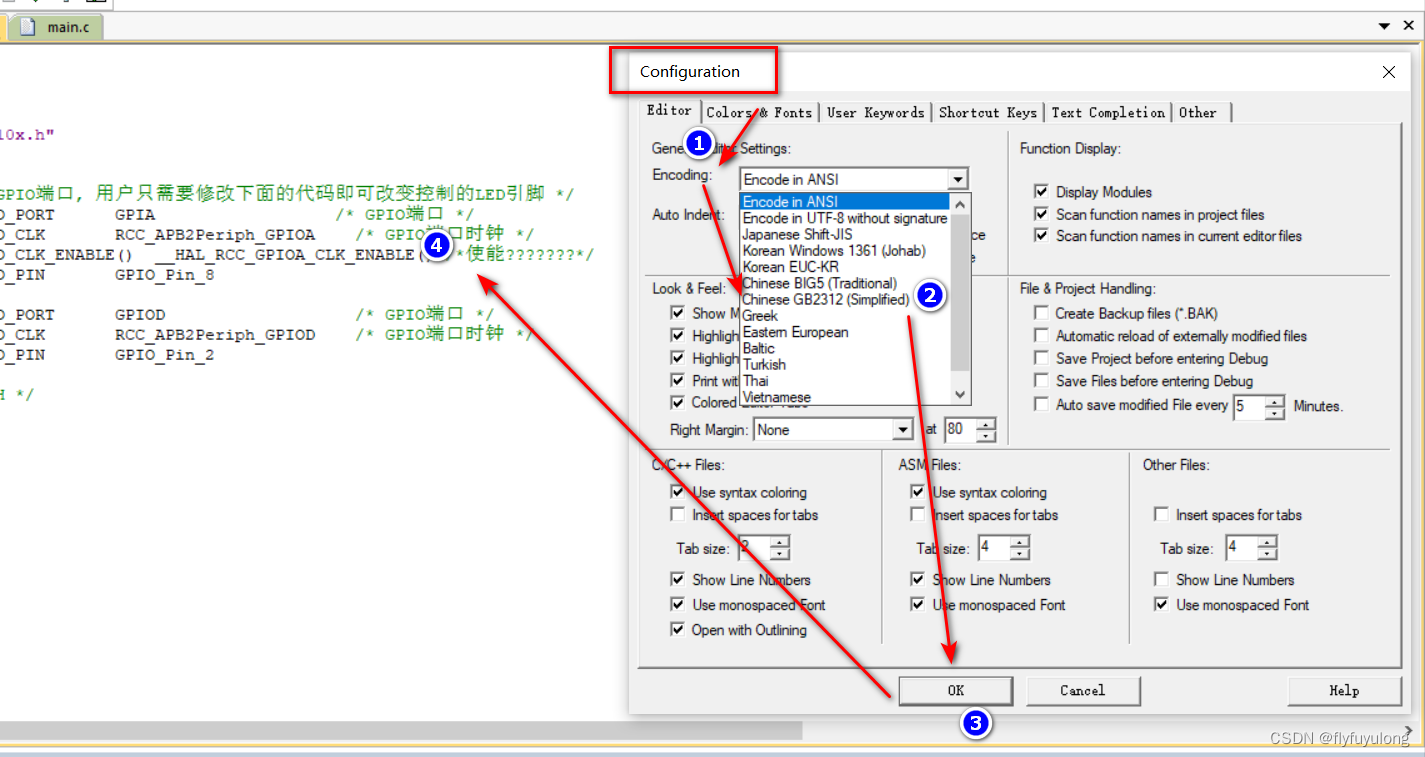This screenshot has height=757, width=1425.
Task: Increase Other Files tab size
Action: pyautogui.click(x=1268, y=543)
